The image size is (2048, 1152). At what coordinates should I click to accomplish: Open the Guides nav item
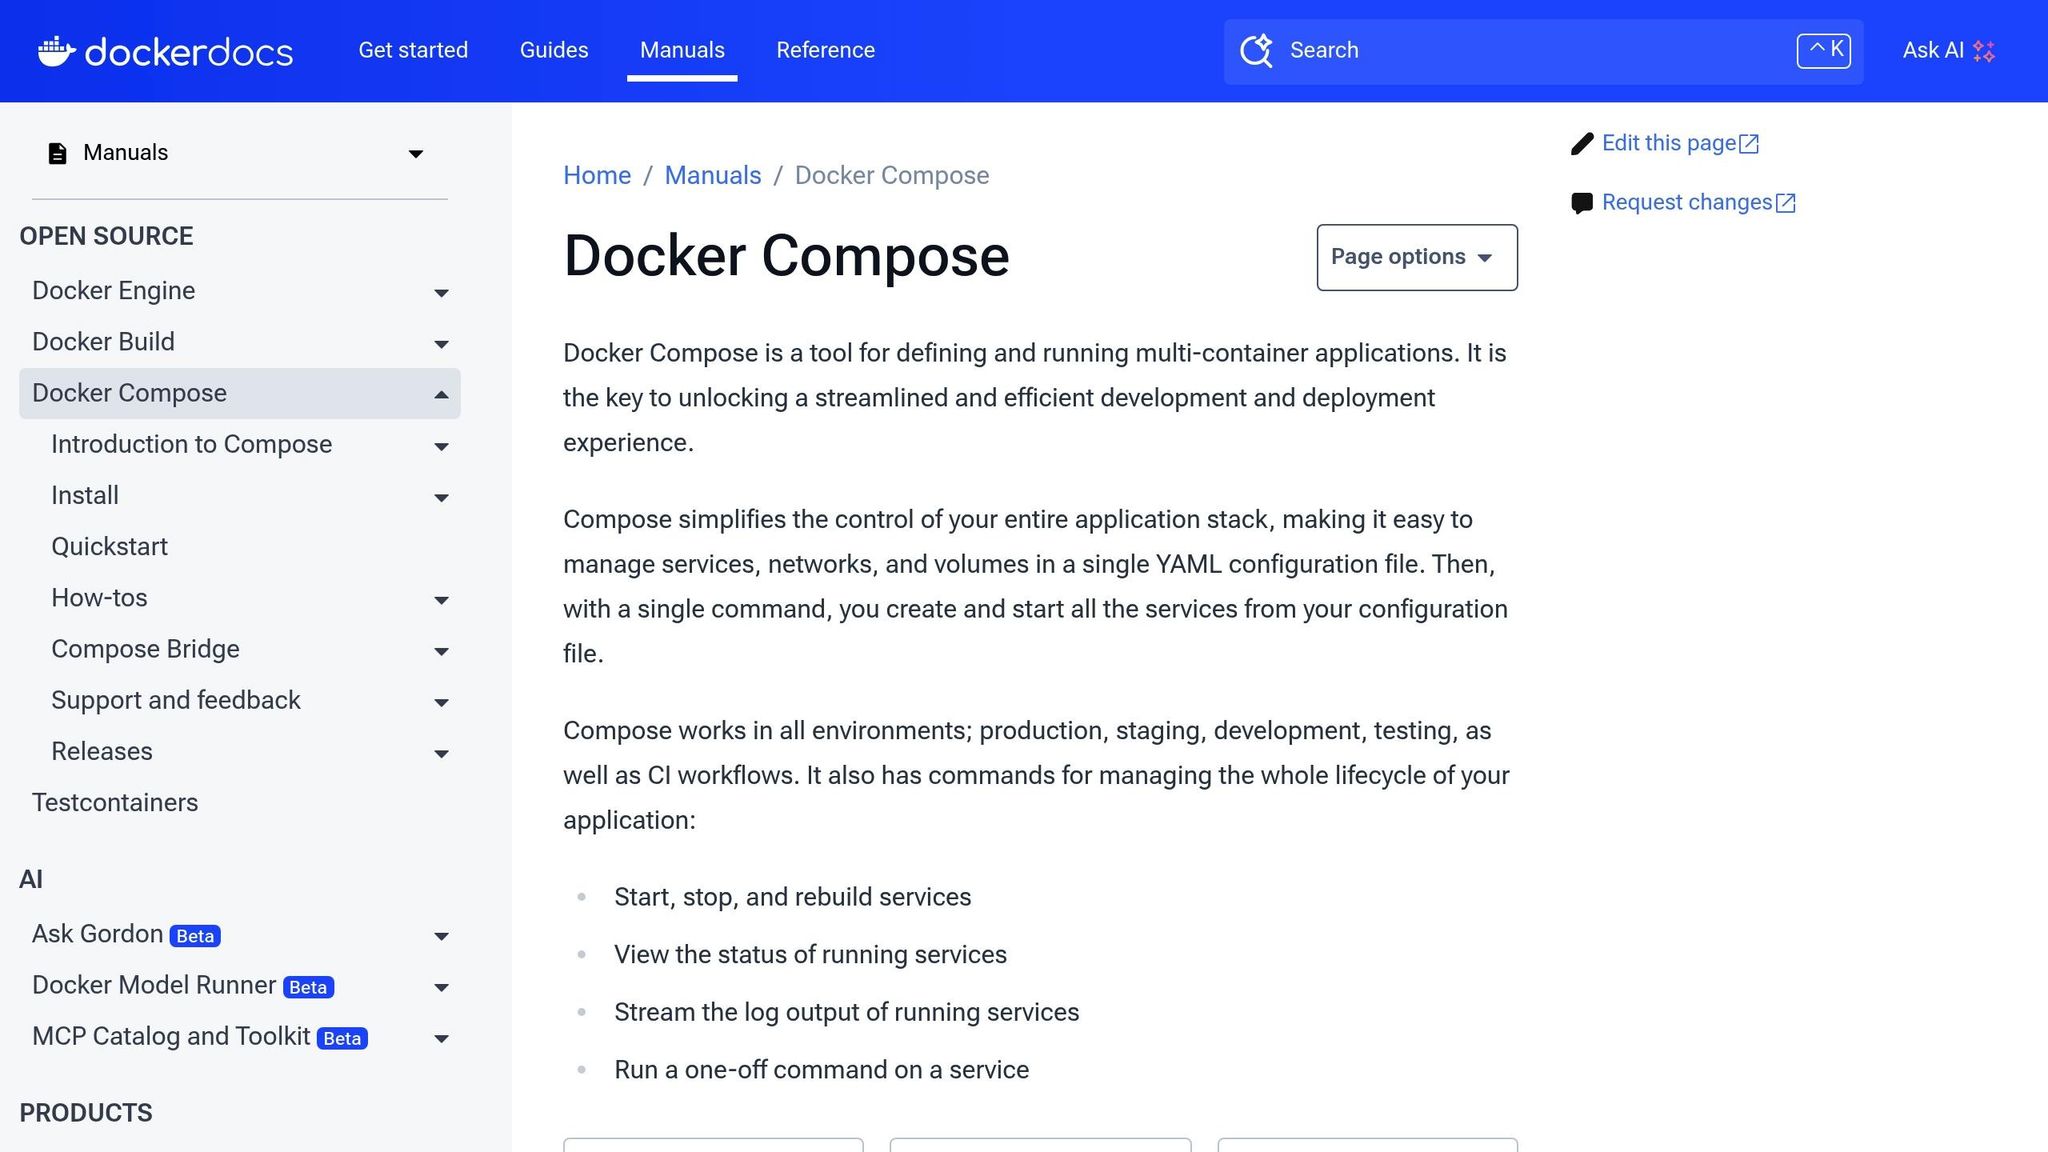[x=554, y=50]
